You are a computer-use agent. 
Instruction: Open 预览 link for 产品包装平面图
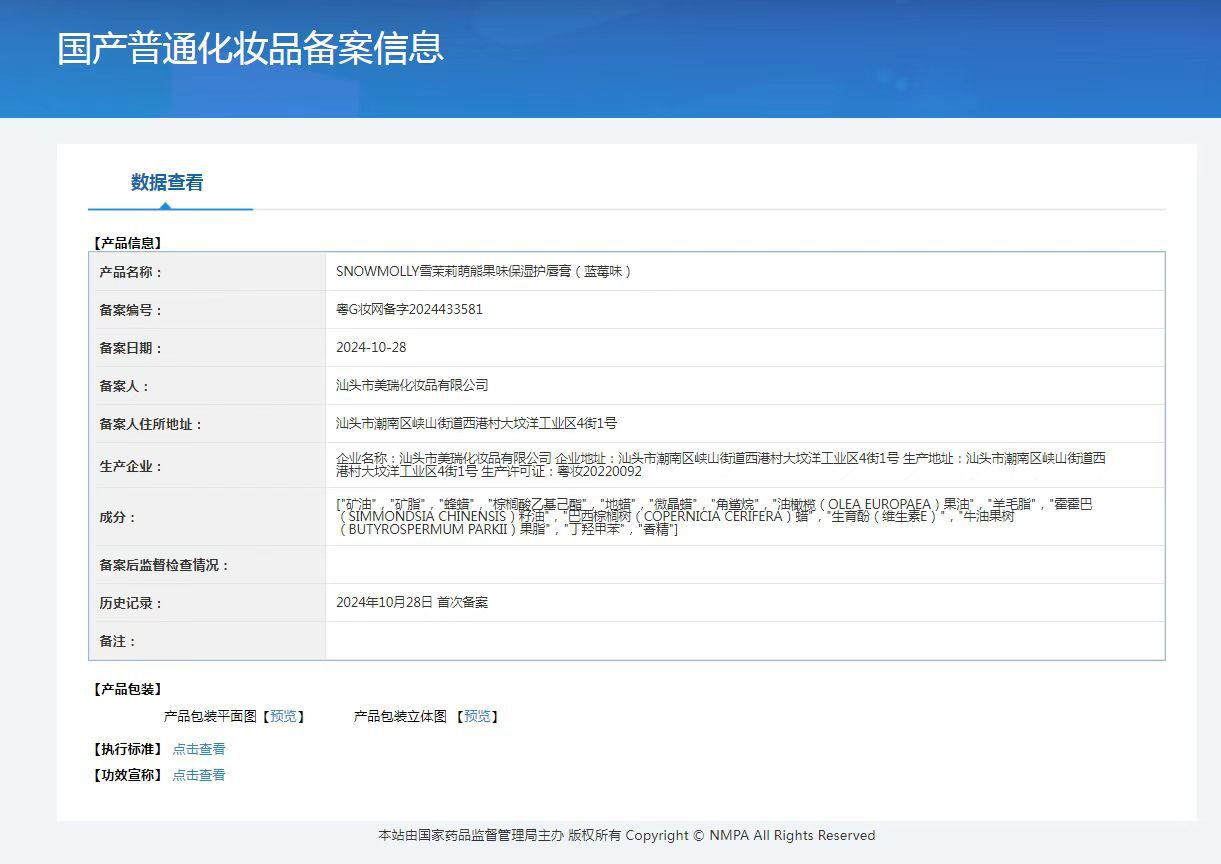coord(283,716)
